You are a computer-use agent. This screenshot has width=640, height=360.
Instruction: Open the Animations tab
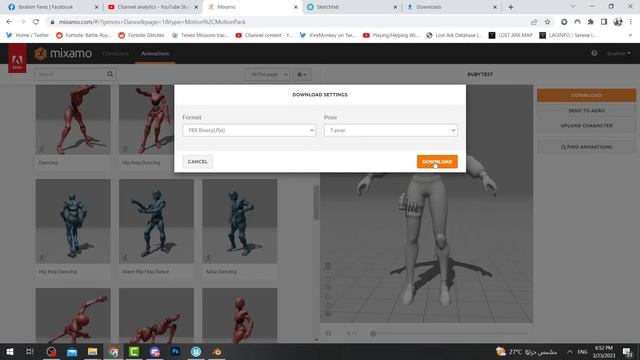(155, 53)
